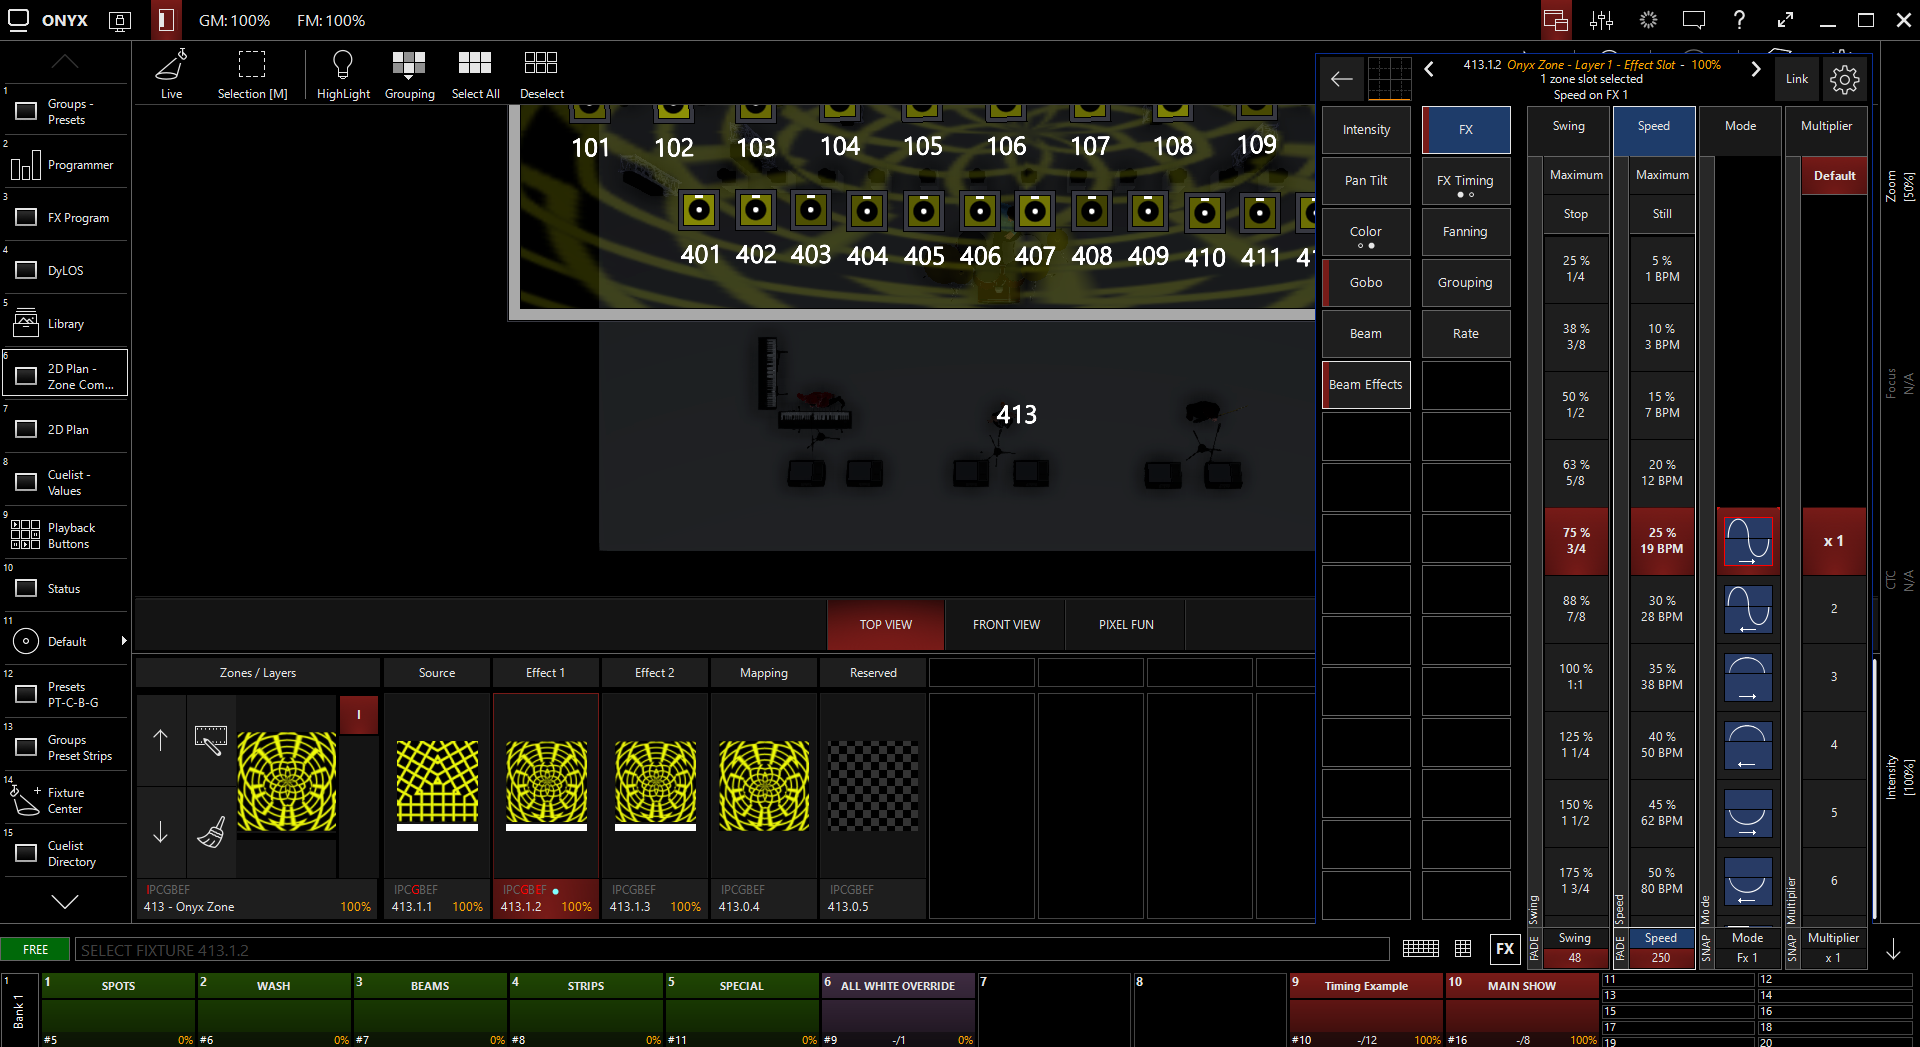
Task: Go to next effect slot with right chevron
Action: pos(1755,69)
